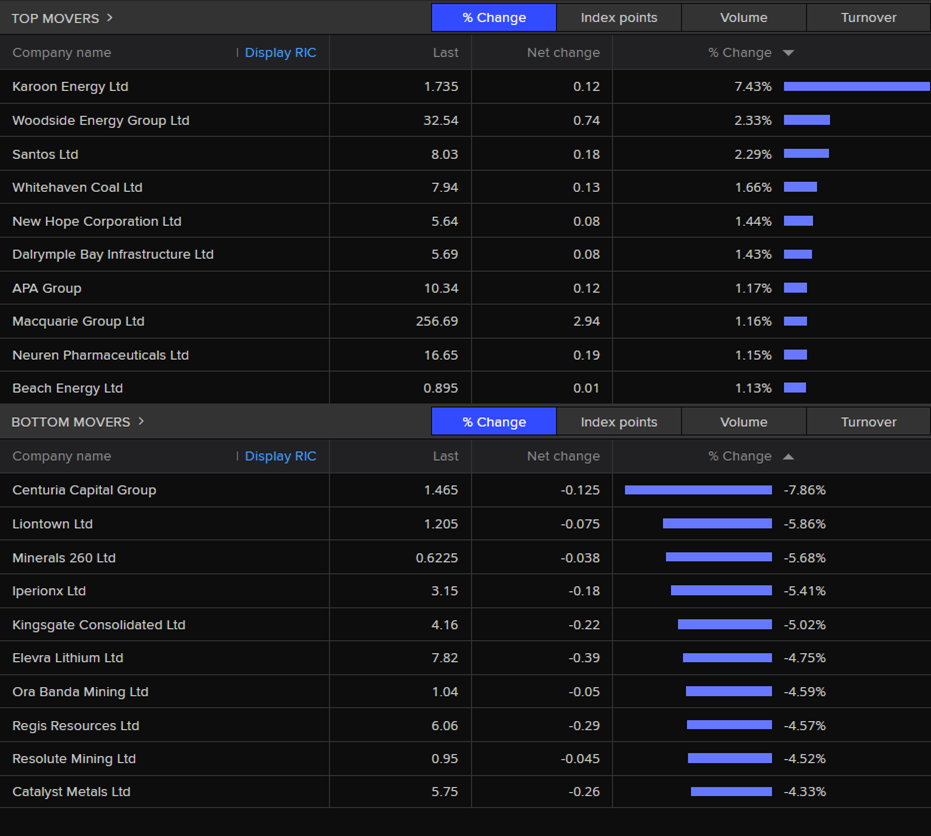Click Minerals 260 percent change bar
931x836 pixels.
pyautogui.click(x=719, y=557)
